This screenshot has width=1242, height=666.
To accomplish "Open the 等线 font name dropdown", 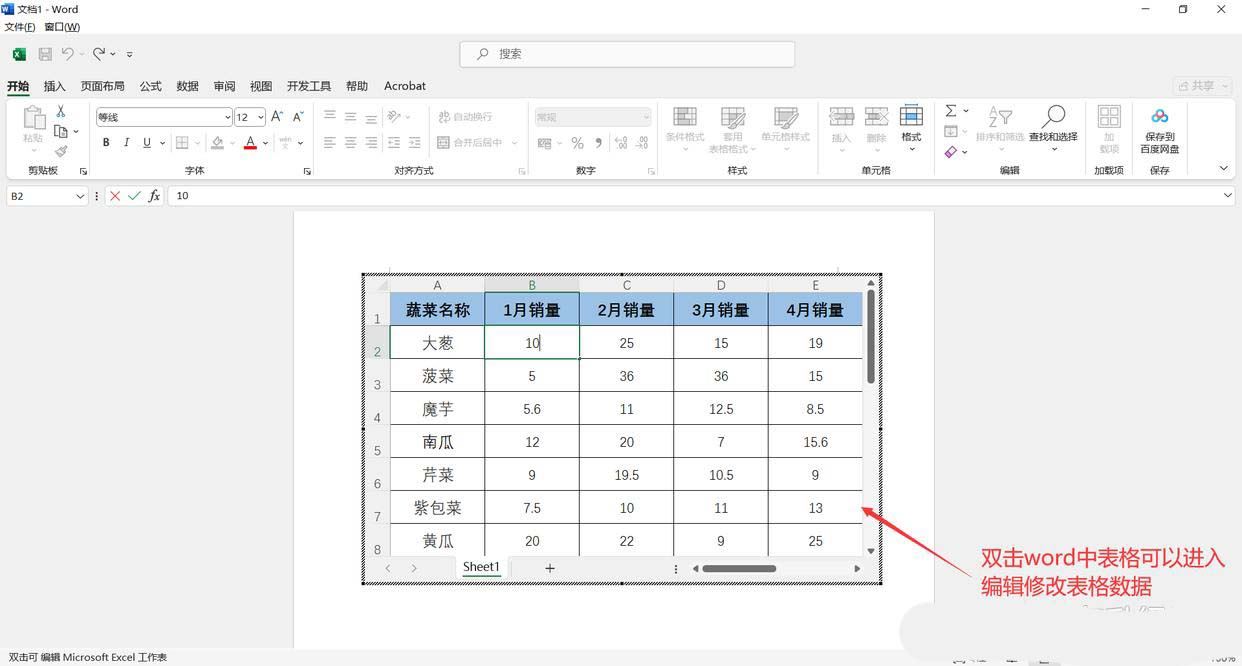I will [x=227, y=117].
